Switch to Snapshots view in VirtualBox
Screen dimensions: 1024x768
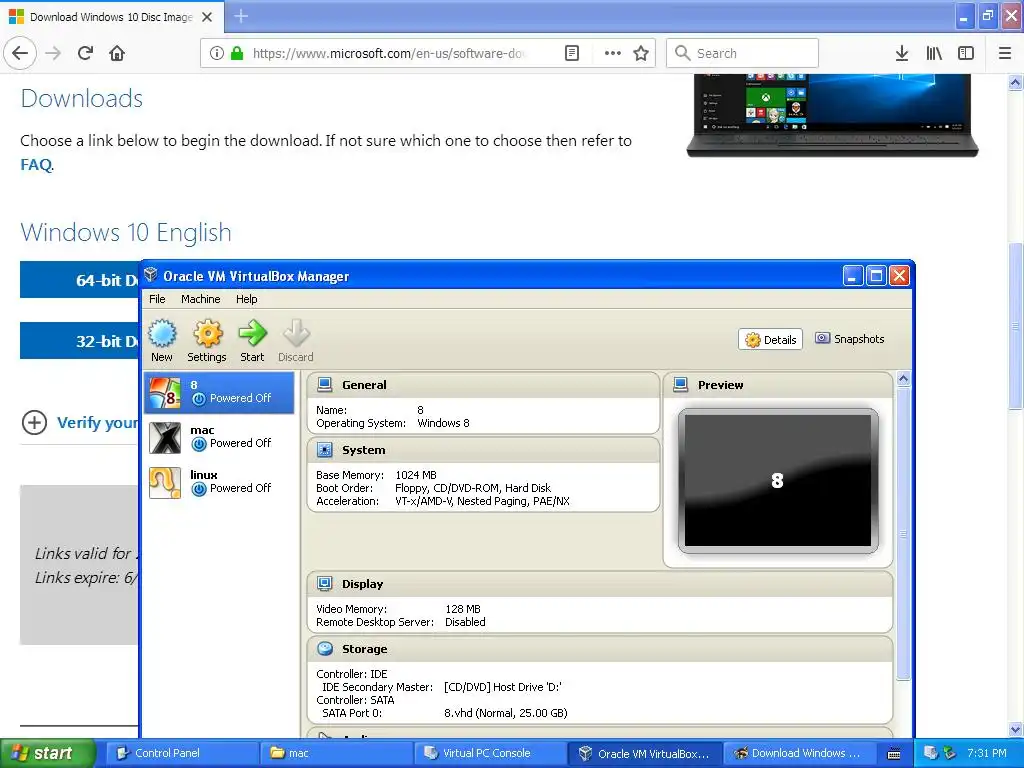tap(850, 339)
